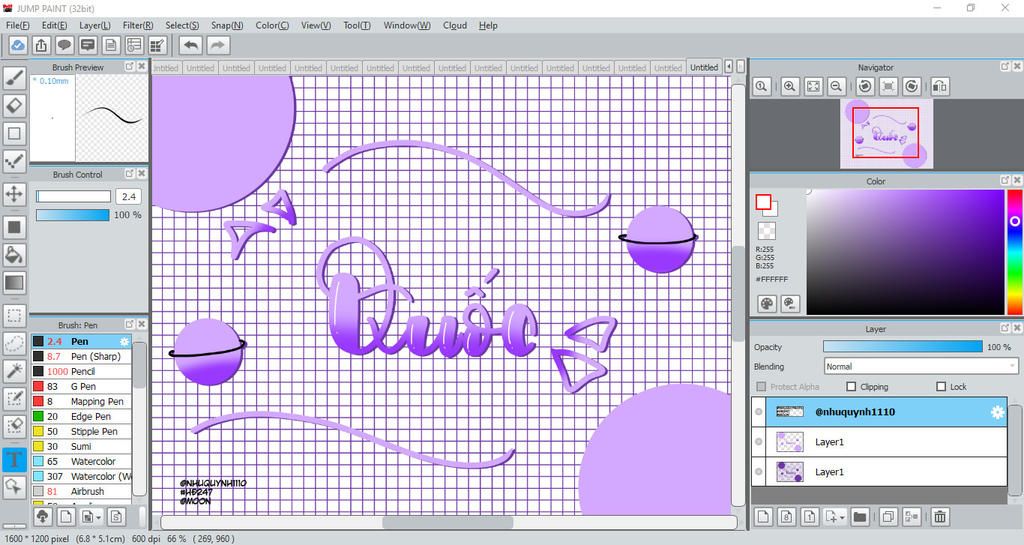Toggle the Lock checkbox

coord(941,386)
